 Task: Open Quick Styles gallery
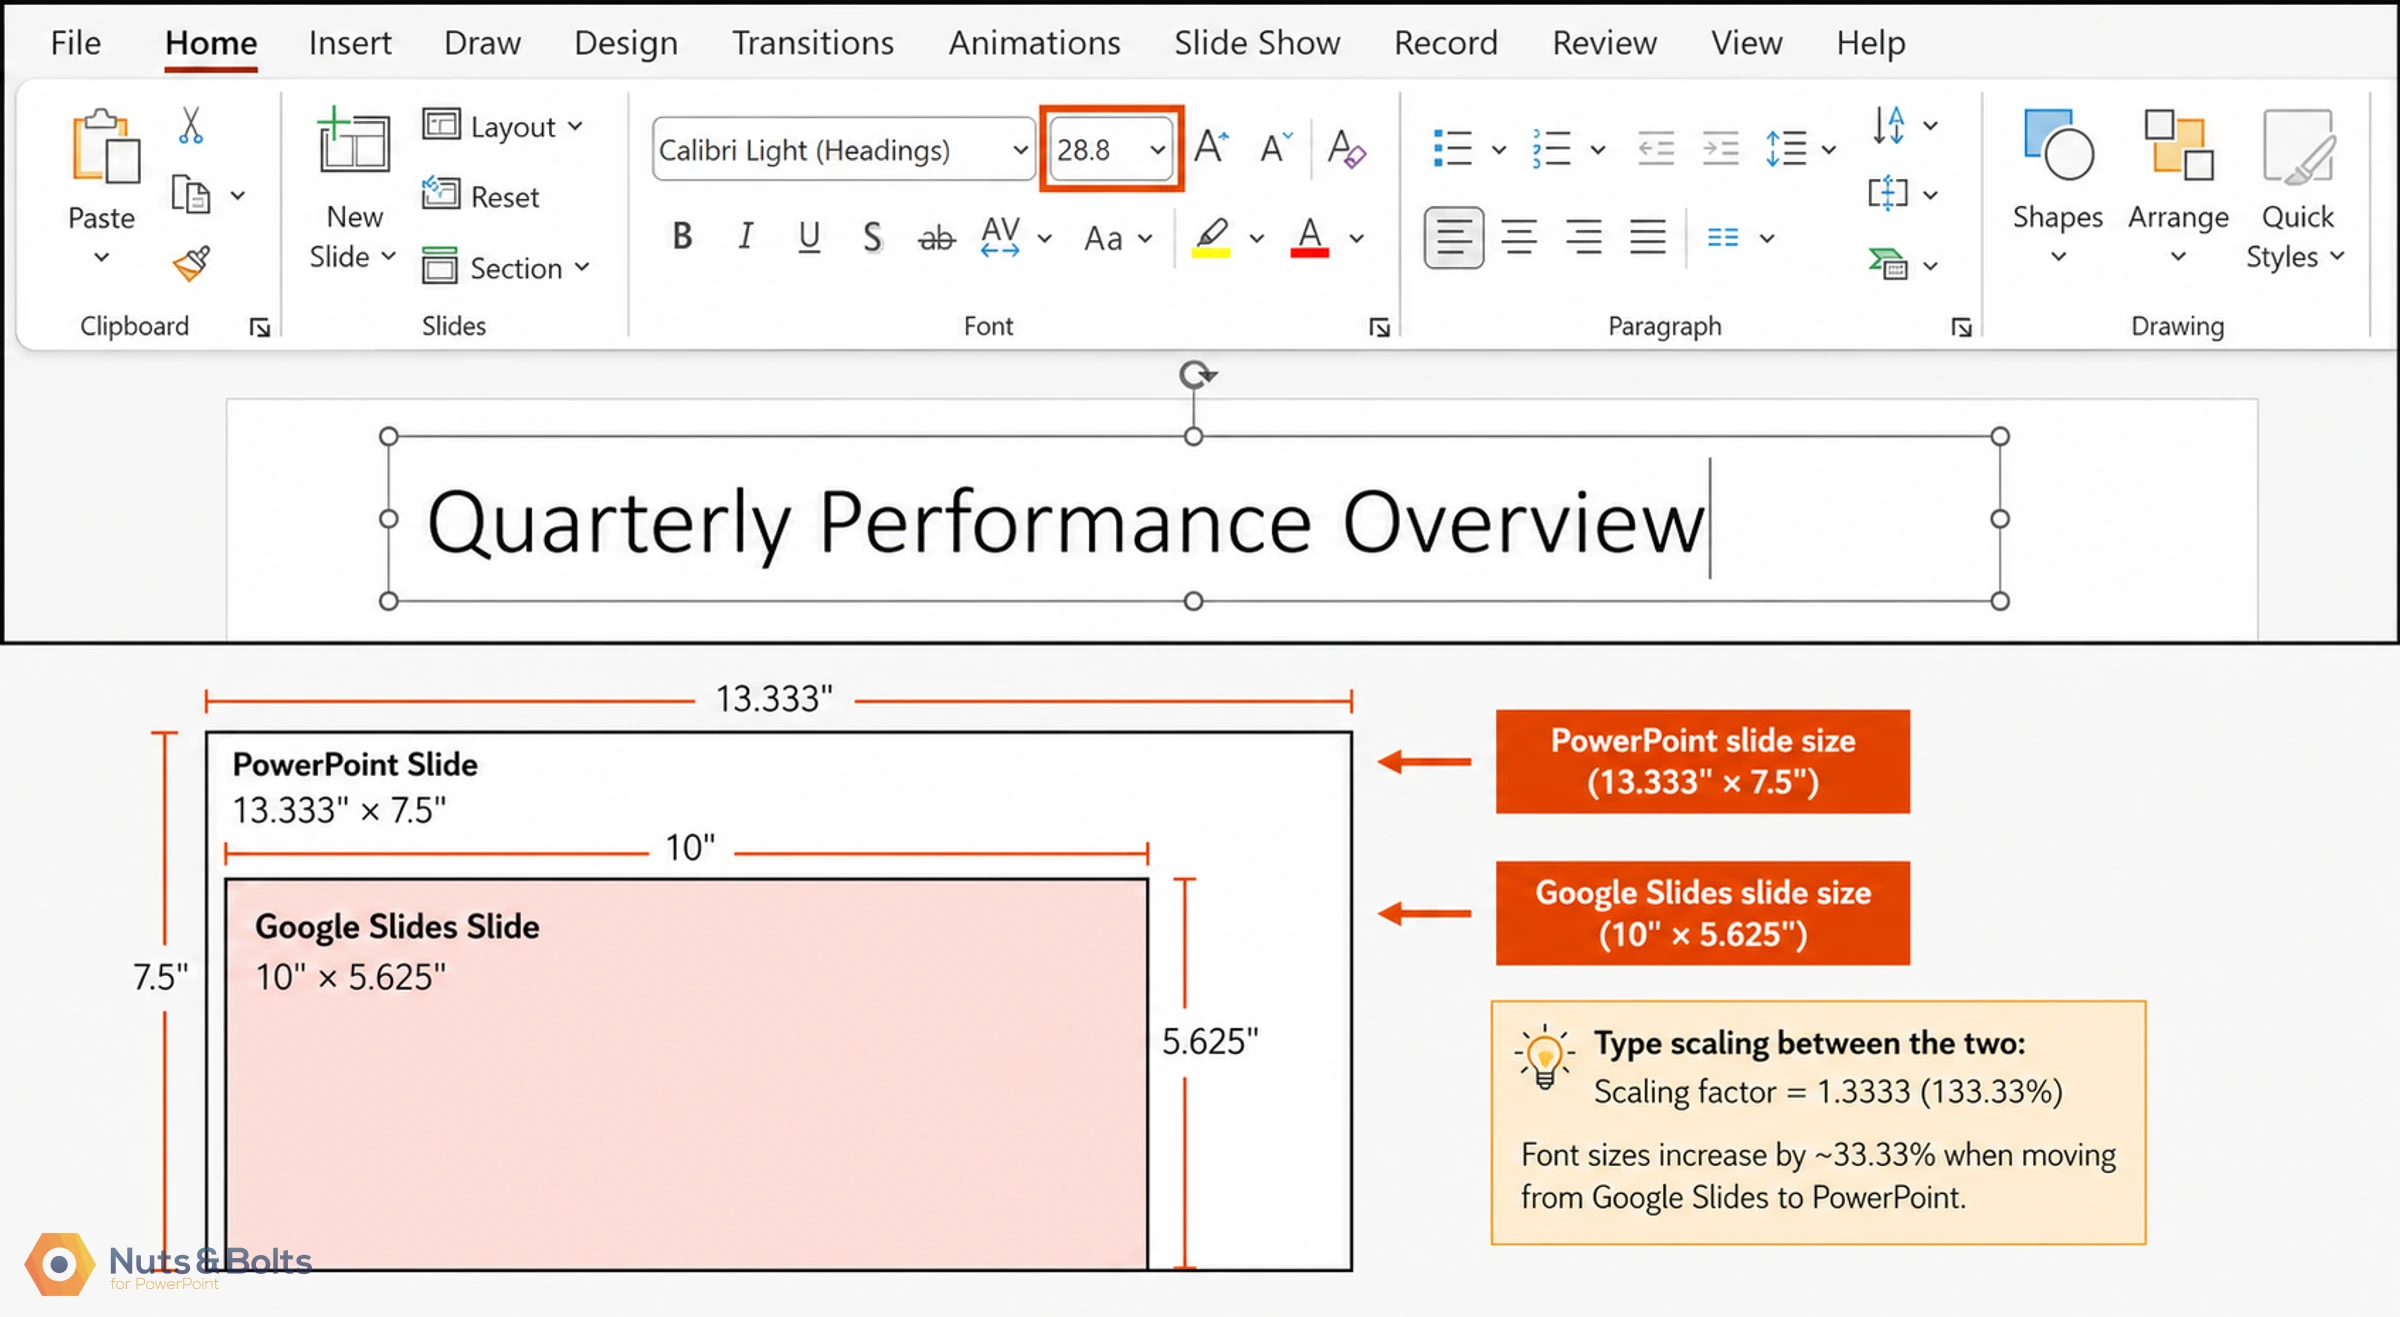pyautogui.click(x=2297, y=188)
